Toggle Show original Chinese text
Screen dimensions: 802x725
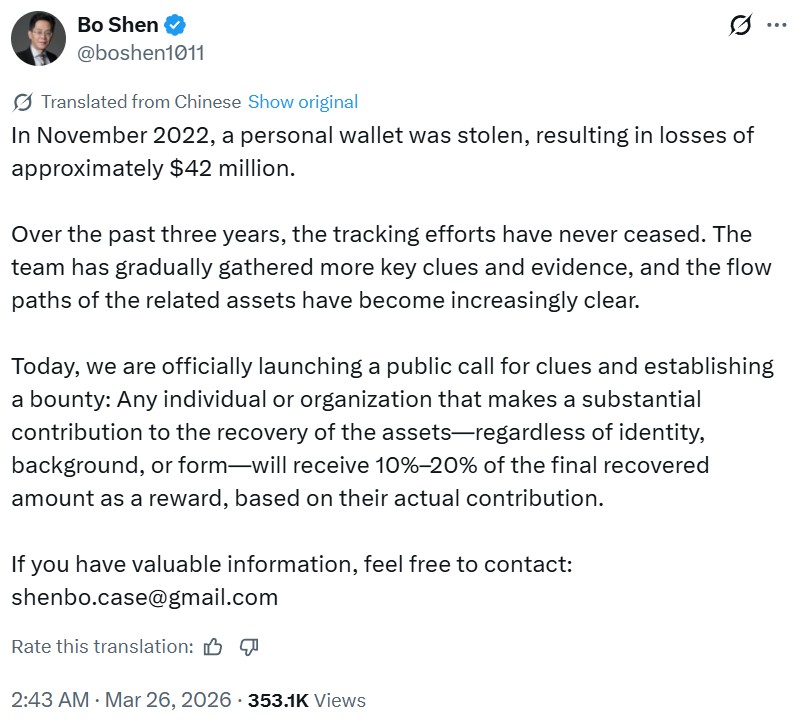click(302, 102)
